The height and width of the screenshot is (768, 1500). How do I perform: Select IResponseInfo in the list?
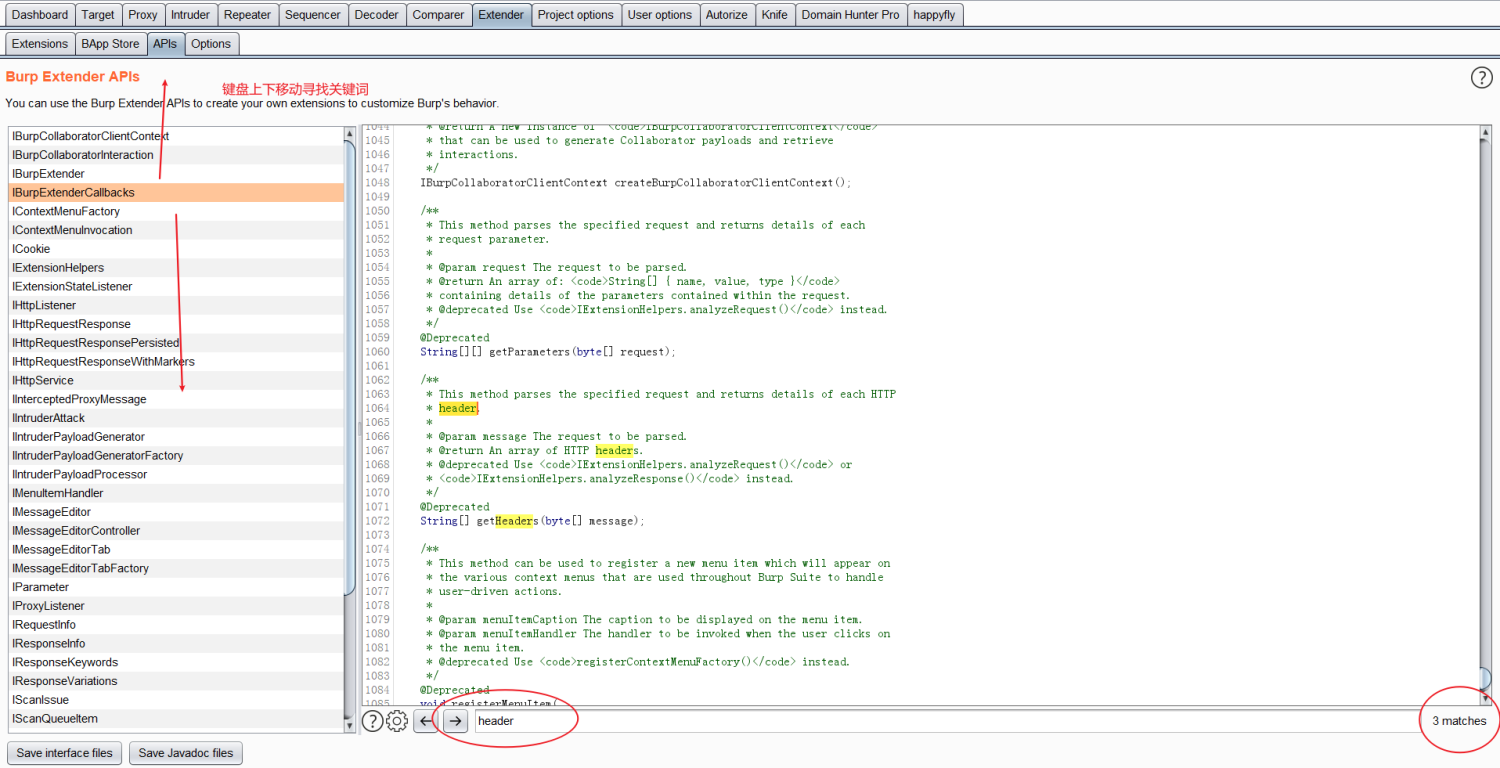pyautogui.click(x=176, y=644)
